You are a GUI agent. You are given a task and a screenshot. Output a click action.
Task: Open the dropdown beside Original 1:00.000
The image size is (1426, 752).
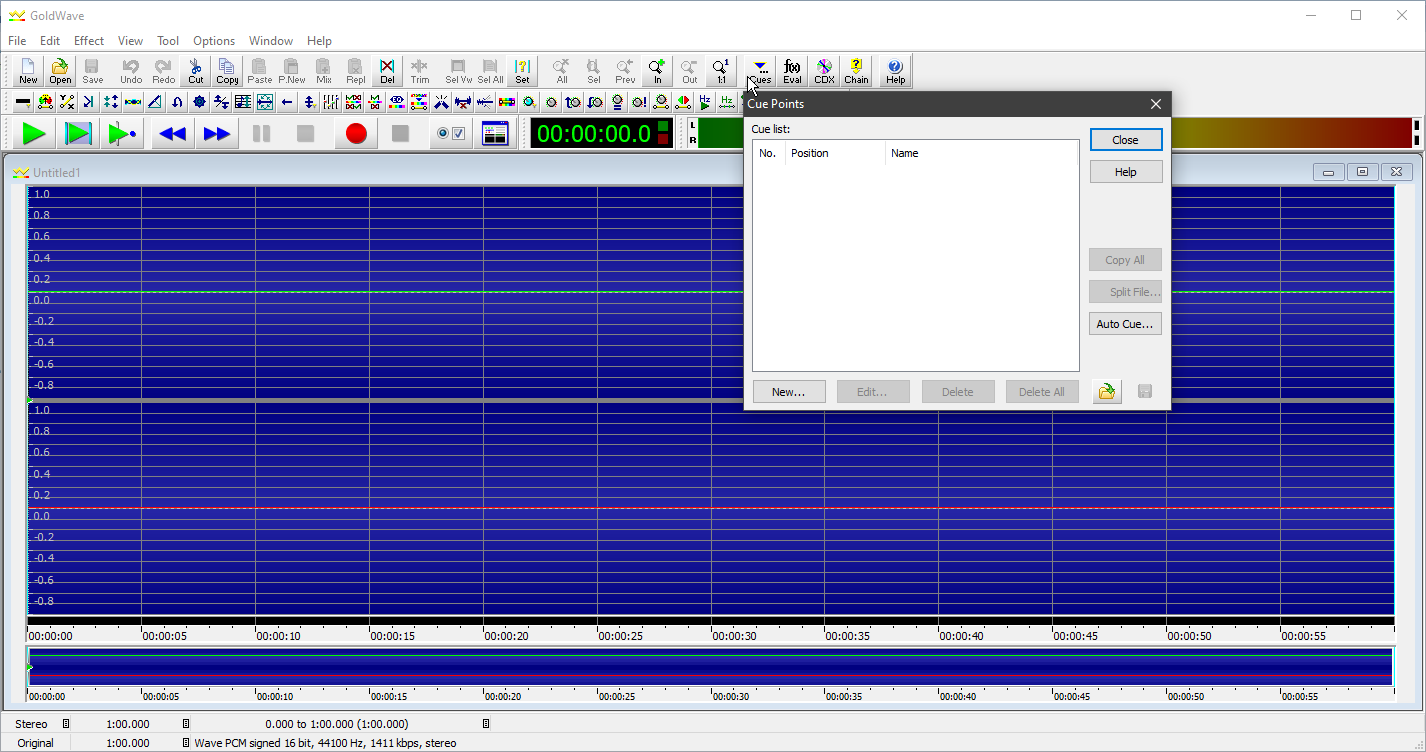point(186,743)
